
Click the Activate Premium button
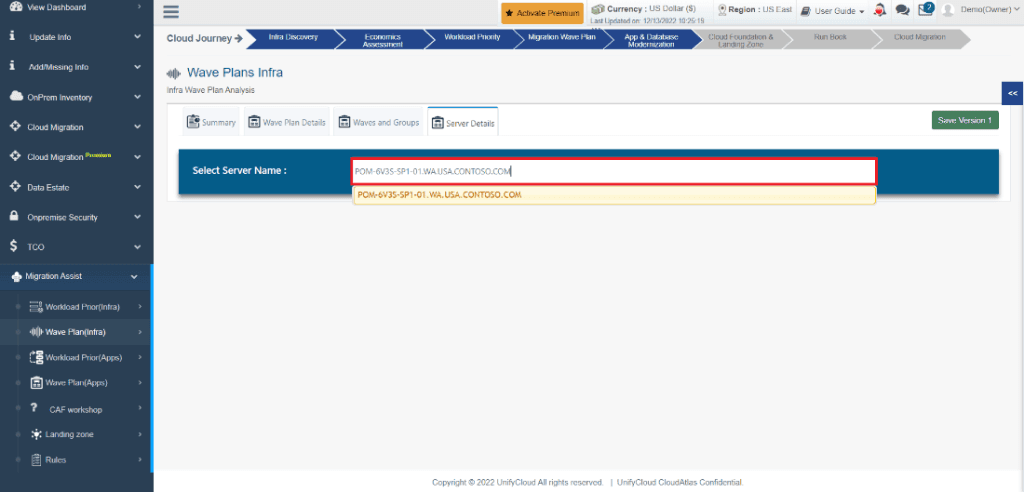tap(542, 13)
